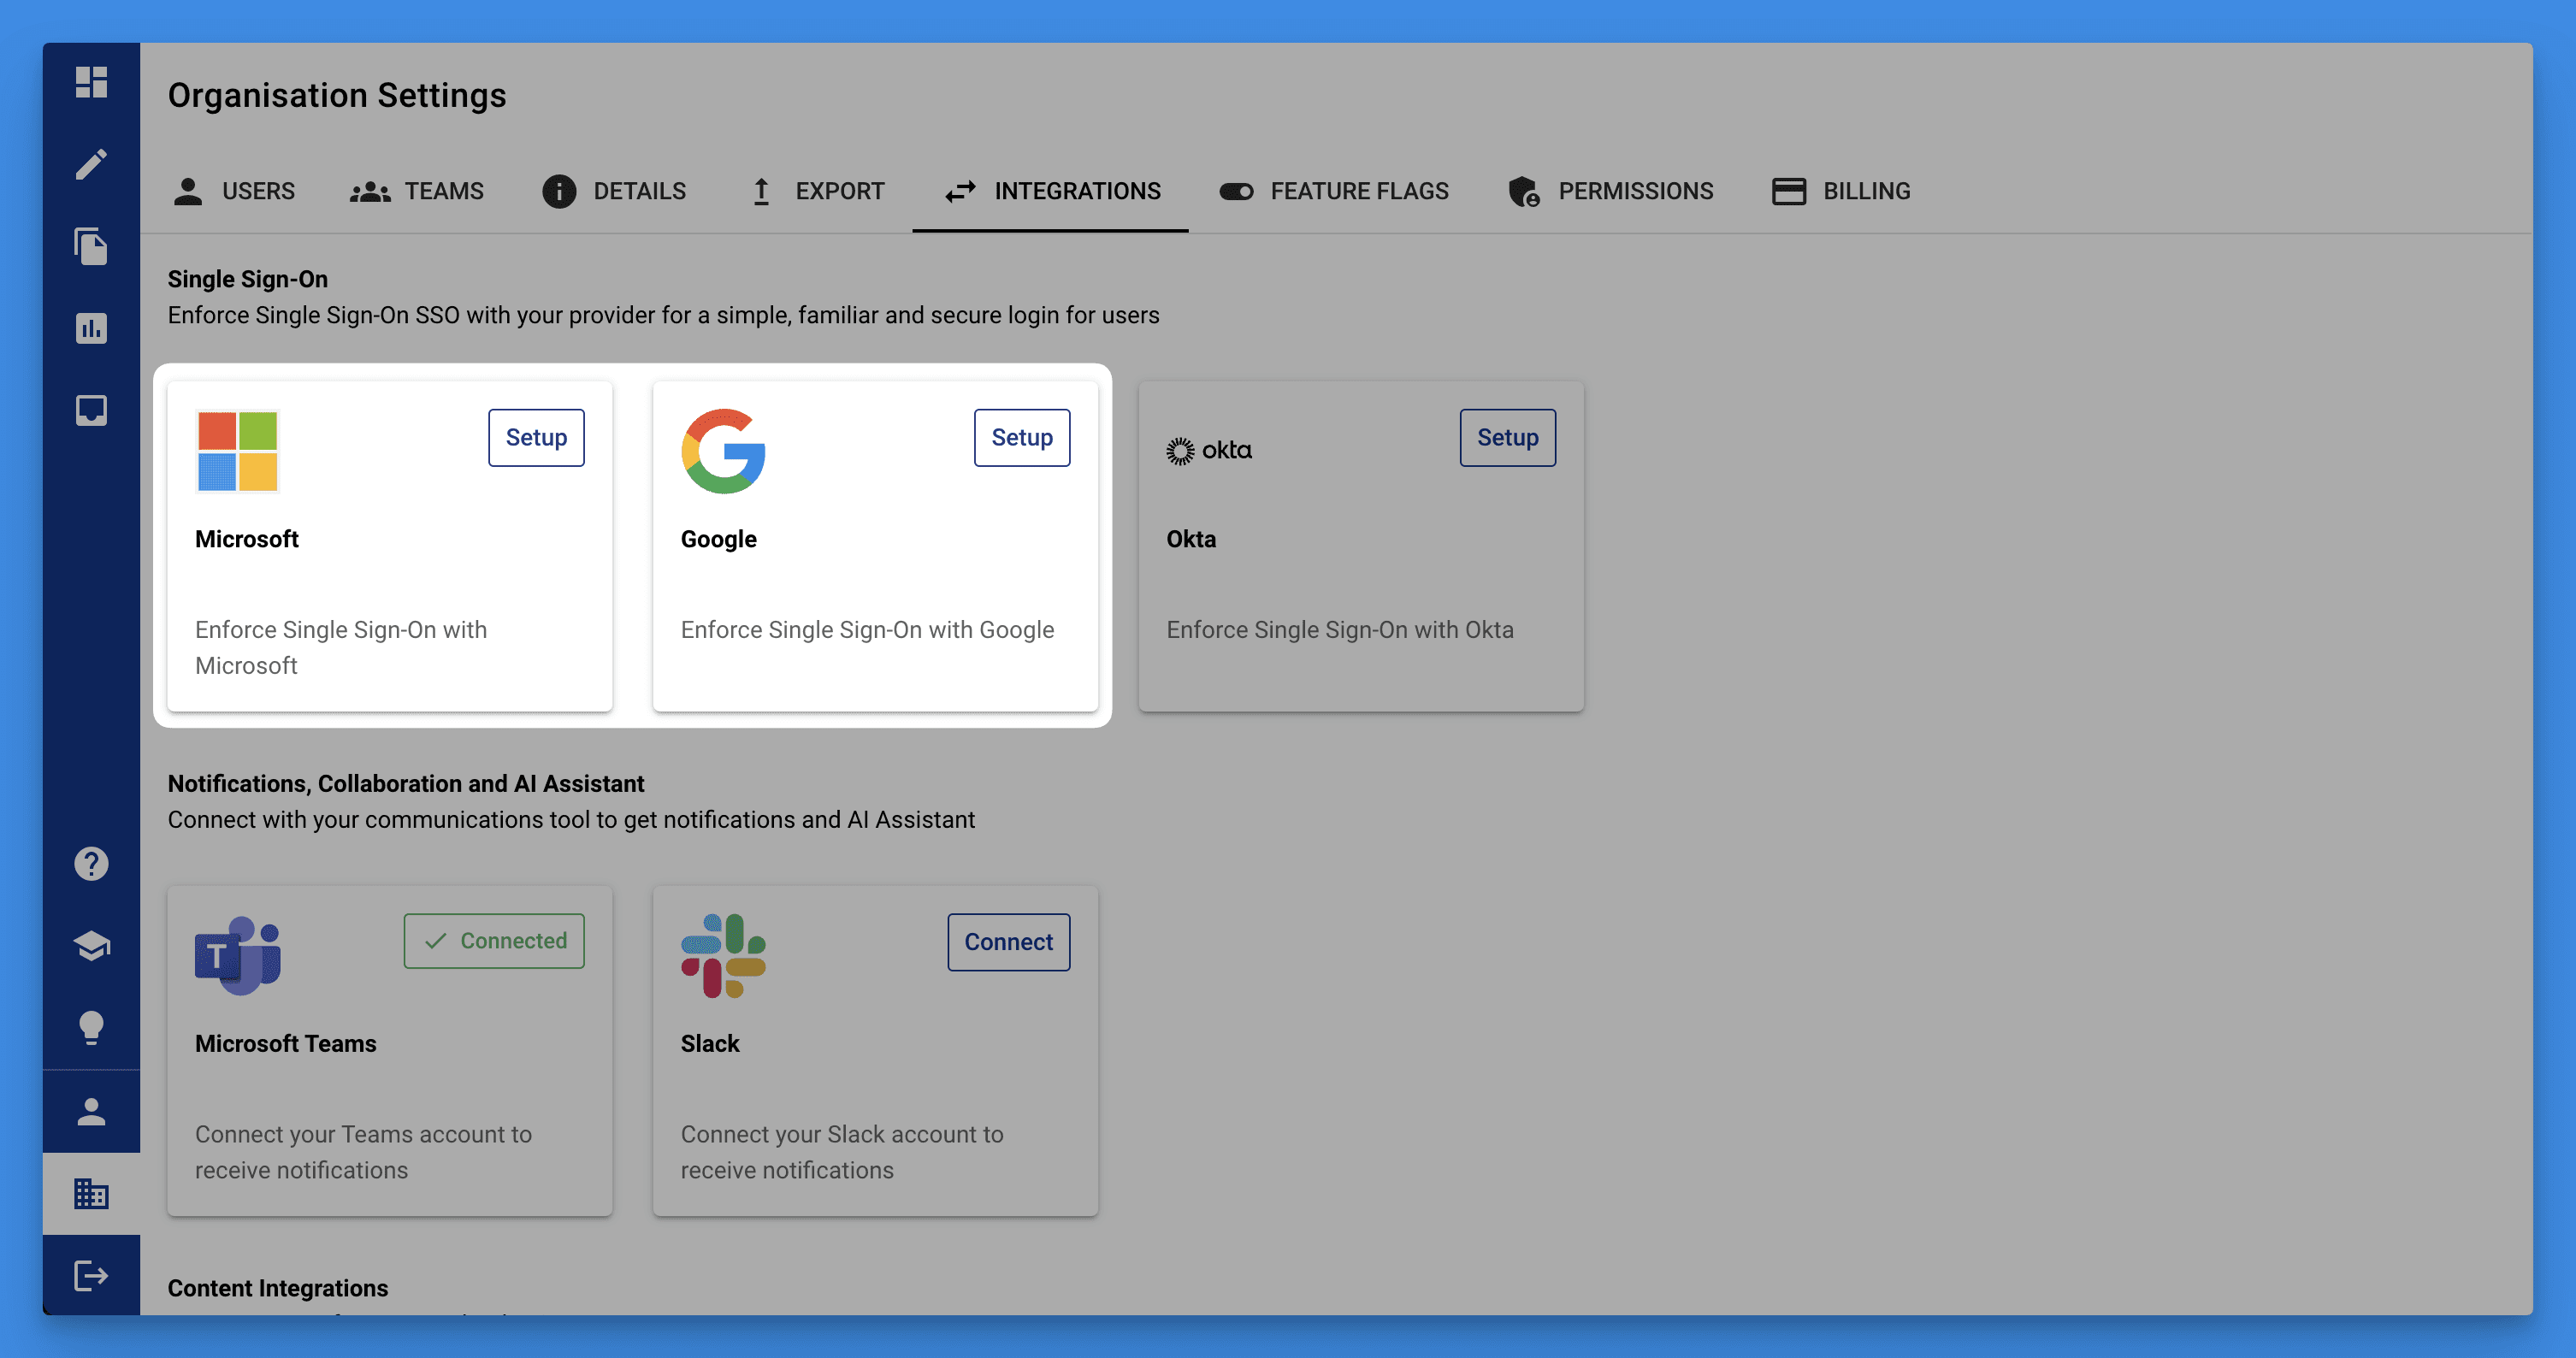Click Setup for Google SSO

[1021, 438]
